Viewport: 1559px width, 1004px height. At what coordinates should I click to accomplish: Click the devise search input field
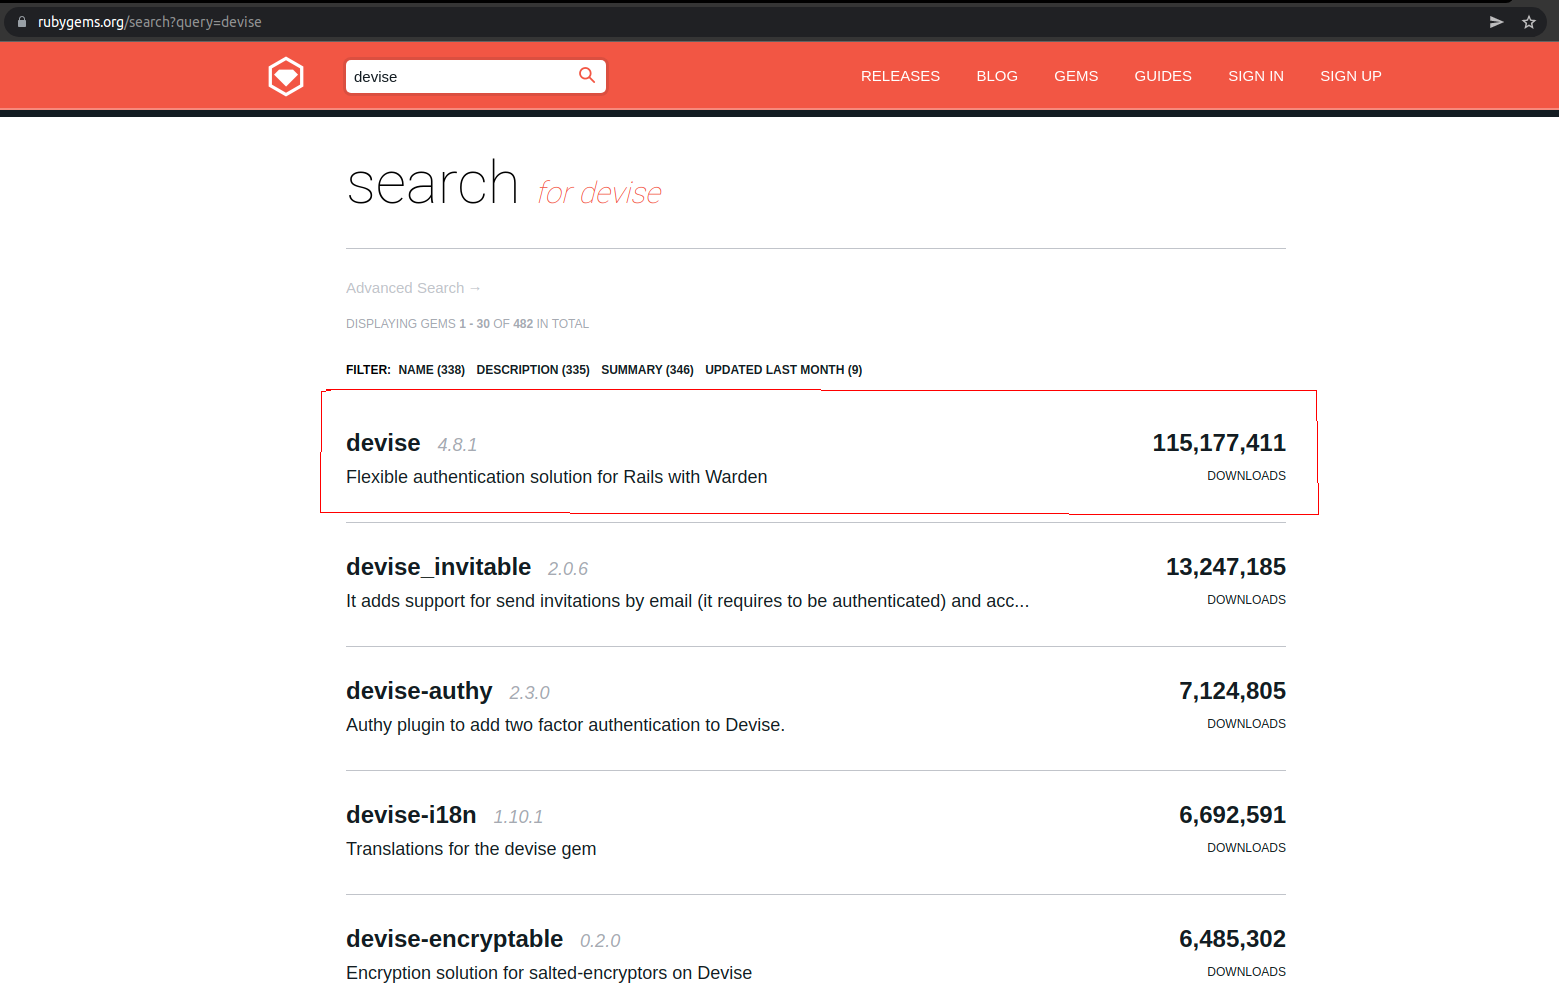click(476, 77)
